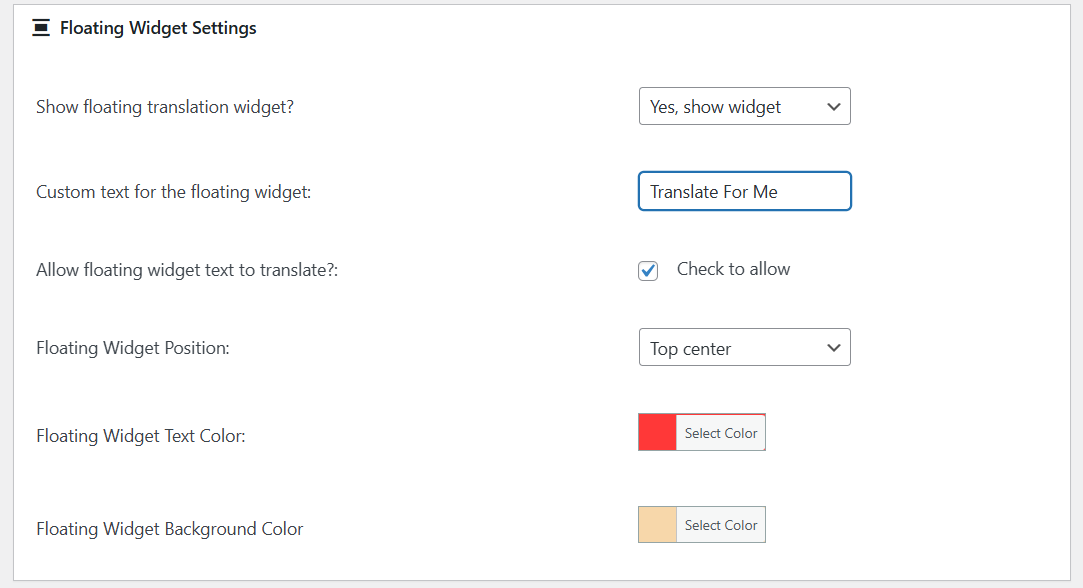The width and height of the screenshot is (1083, 588).
Task: Click 'Custom text for the floating widget' label
Action: (x=173, y=192)
